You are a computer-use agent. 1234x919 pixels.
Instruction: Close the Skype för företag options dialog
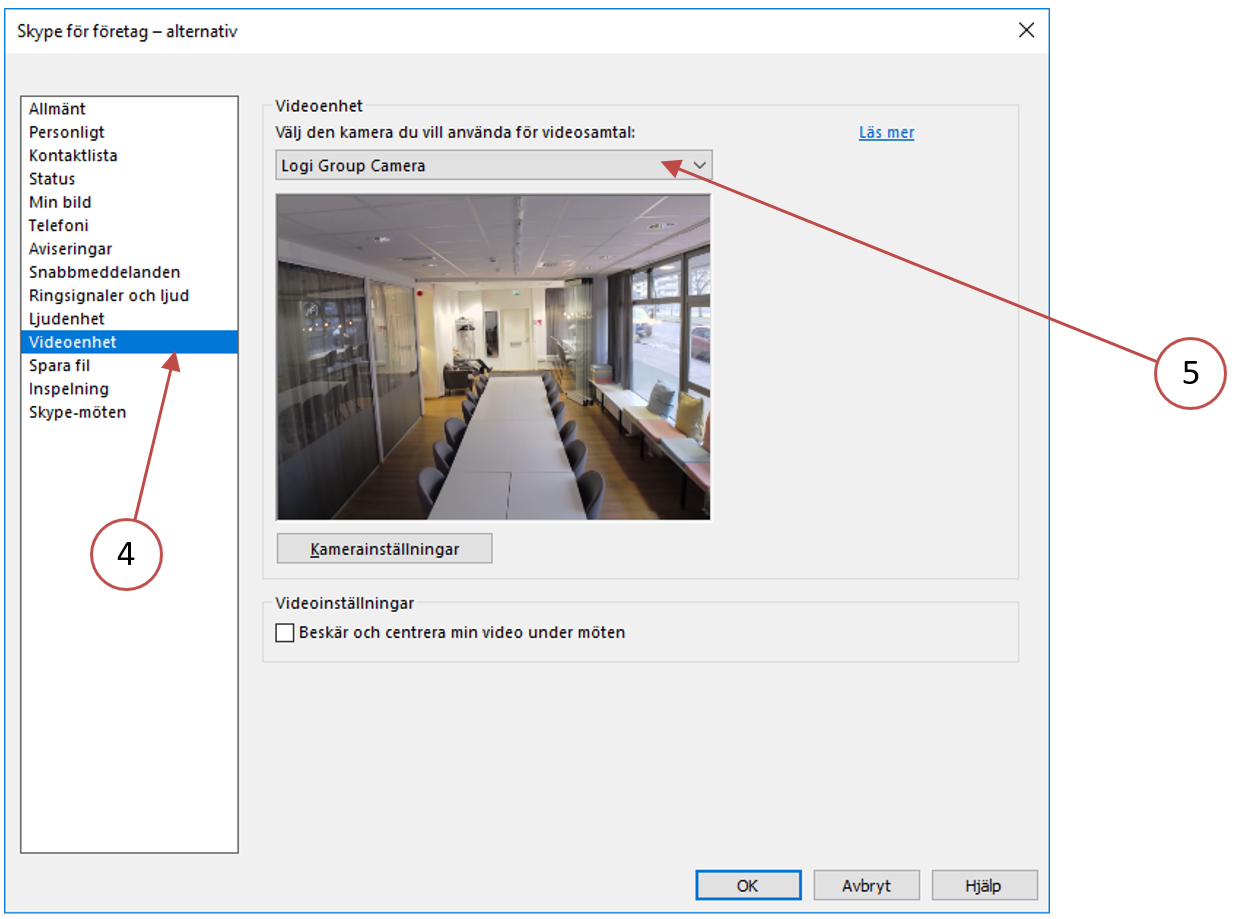tap(1025, 30)
